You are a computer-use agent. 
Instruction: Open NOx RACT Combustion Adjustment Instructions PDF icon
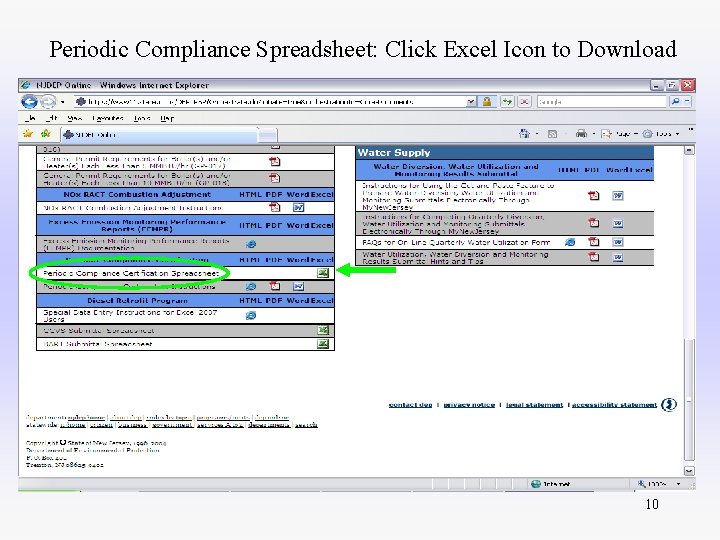coord(275,208)
